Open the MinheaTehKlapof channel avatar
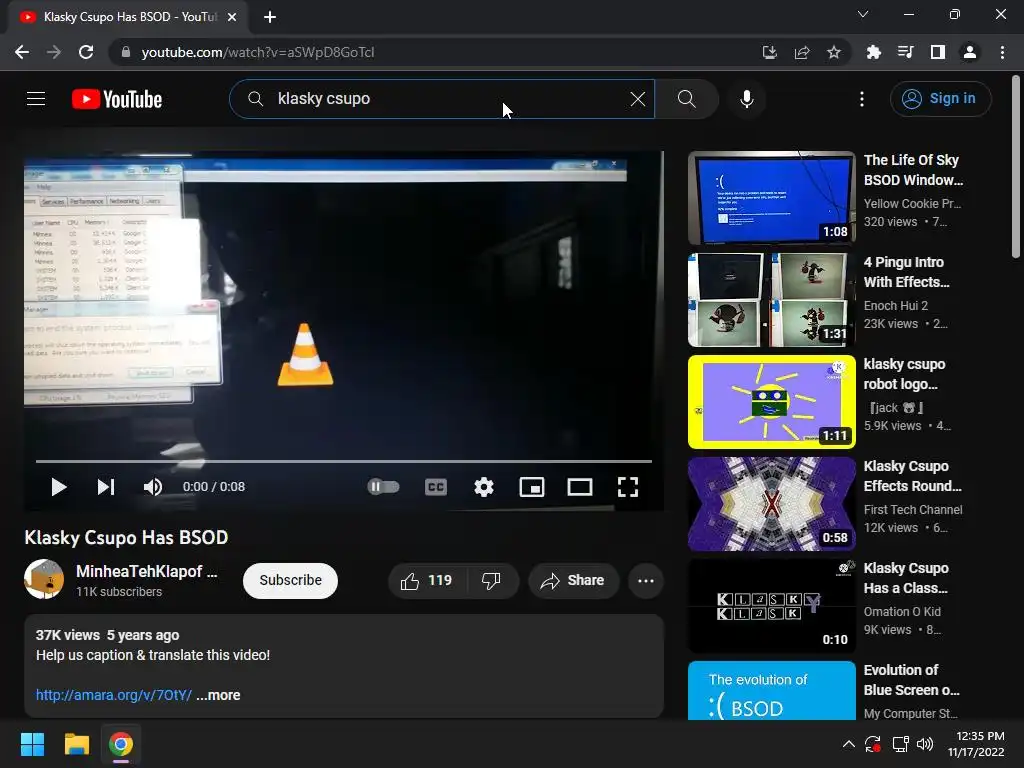 44,579
